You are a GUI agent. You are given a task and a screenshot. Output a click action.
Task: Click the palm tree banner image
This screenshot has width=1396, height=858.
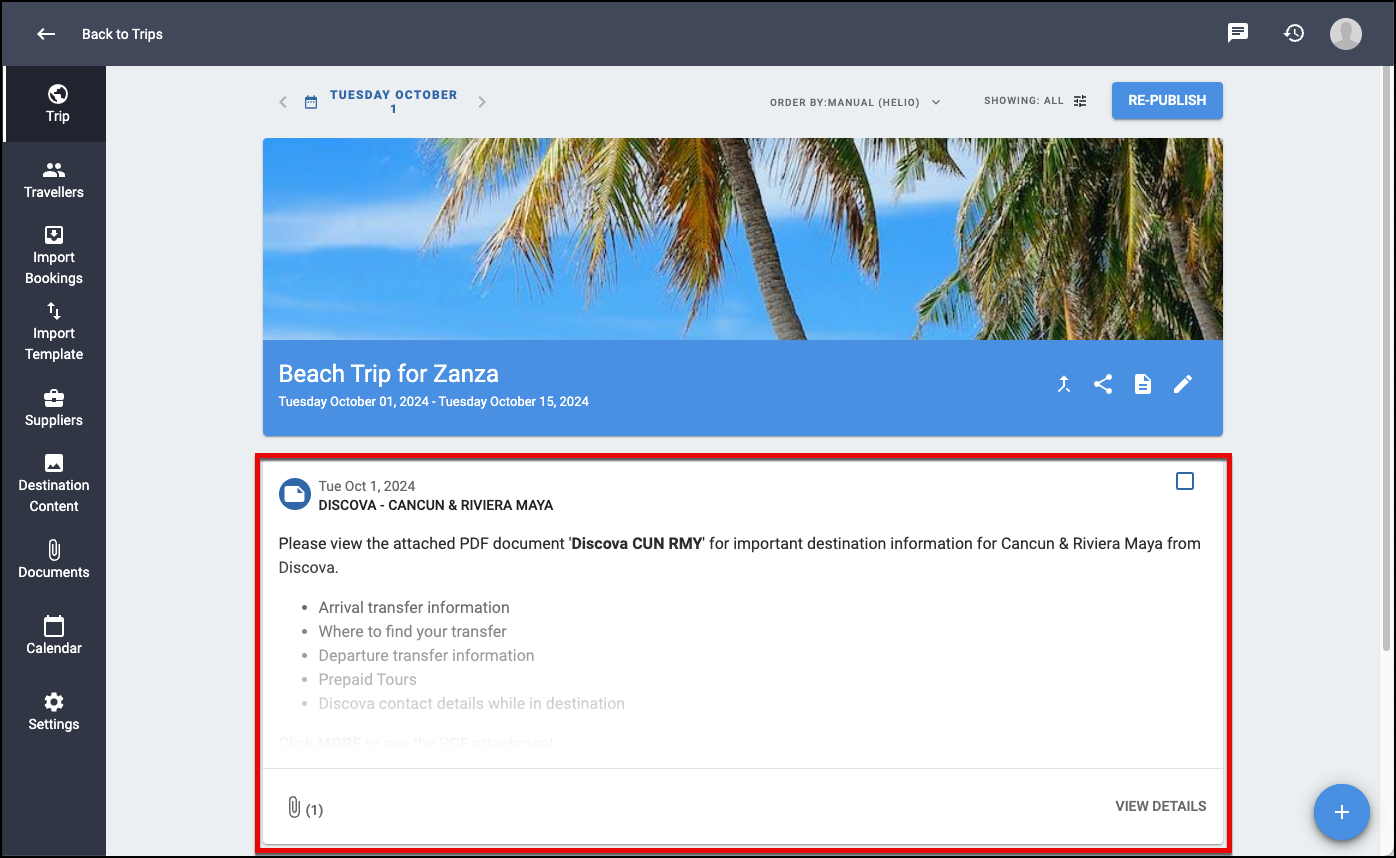pyautogui.click(x=743, y=239)
